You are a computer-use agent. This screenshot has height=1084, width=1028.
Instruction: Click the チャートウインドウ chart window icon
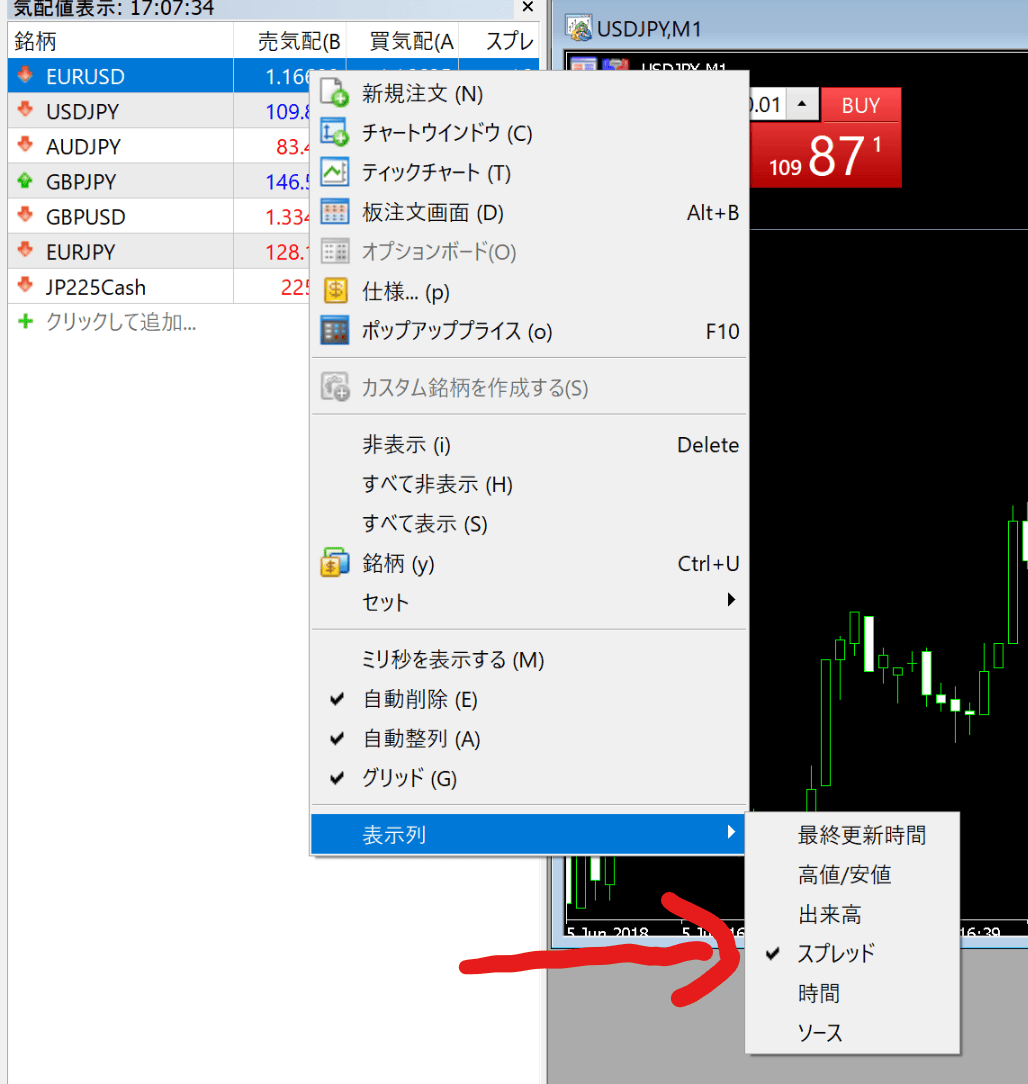(x=335, y=132)
